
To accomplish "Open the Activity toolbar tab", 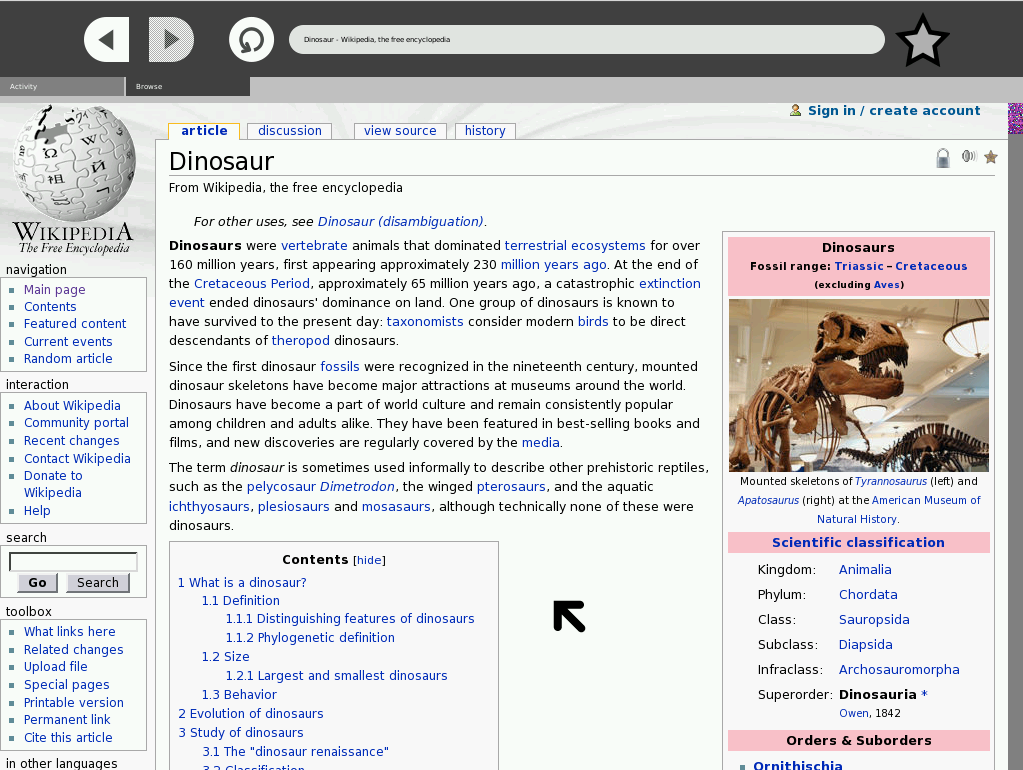I will [x=62, y=87].
